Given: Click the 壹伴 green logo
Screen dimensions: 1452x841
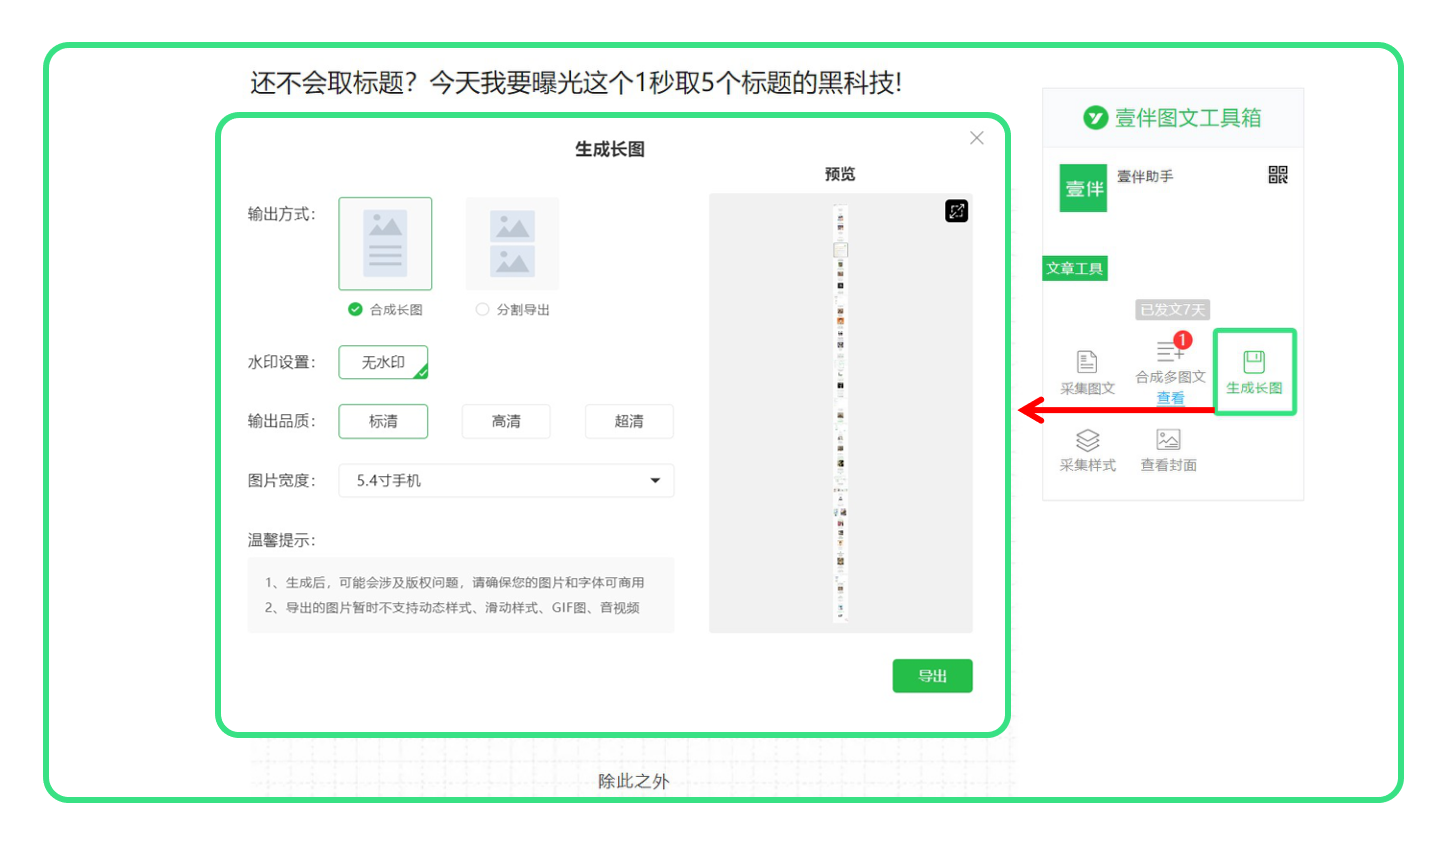Looking at the screenshot, I should 1083,188.
